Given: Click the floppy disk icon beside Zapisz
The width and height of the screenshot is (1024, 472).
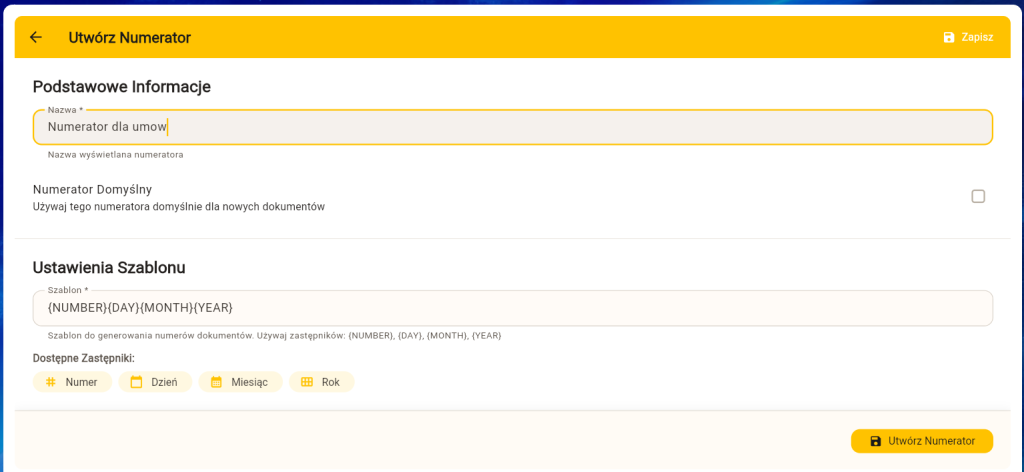Looking at the screenshot, I should click(x=949, y=37).
